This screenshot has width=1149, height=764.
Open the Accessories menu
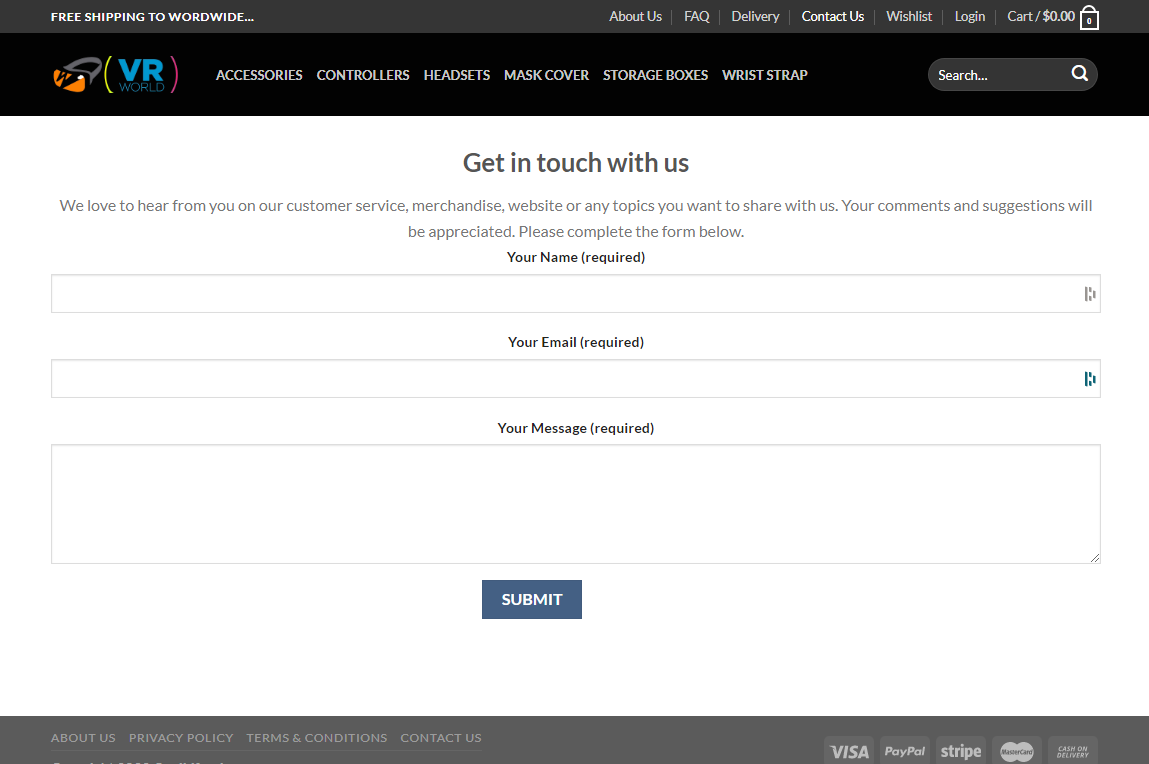pyautogui.click(x=259, y=75)
